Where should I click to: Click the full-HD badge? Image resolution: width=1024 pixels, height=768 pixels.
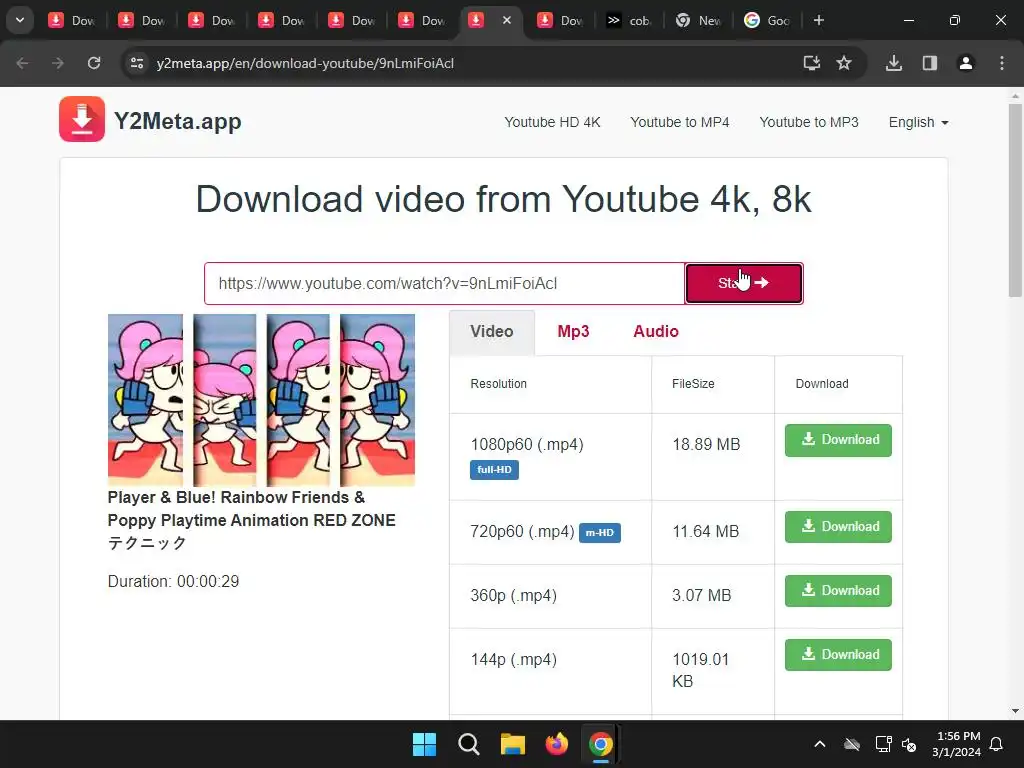point(494,470)
